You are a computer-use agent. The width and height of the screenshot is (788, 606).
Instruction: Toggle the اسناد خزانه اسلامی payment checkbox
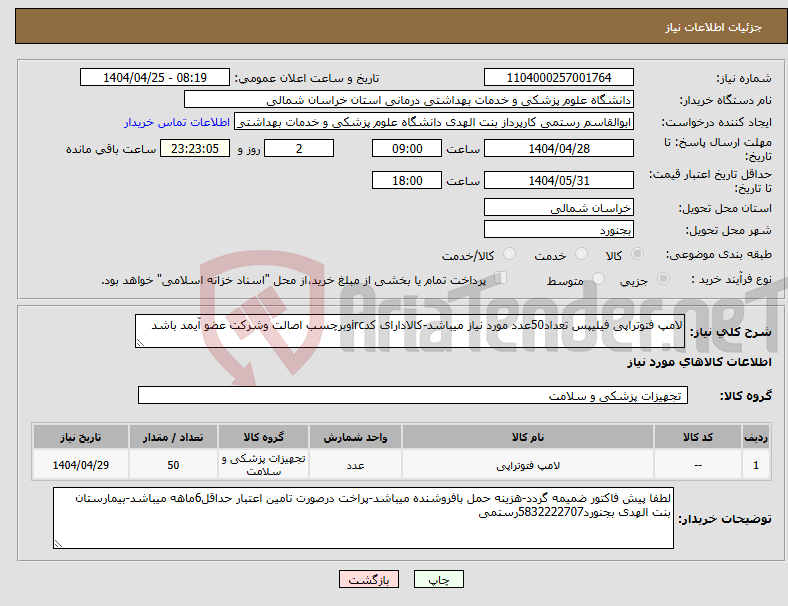pyautogui.click(x=500, y=278)
